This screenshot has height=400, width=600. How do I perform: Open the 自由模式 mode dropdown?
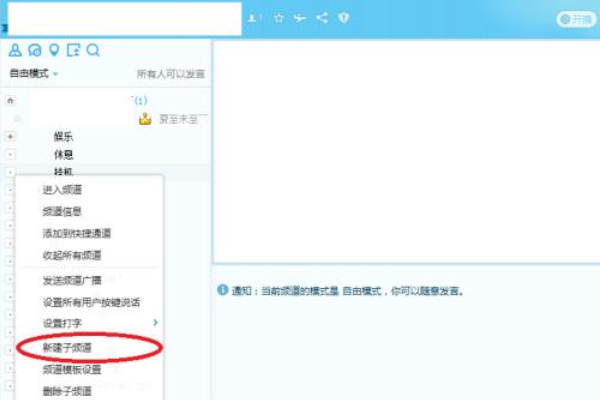34,74
